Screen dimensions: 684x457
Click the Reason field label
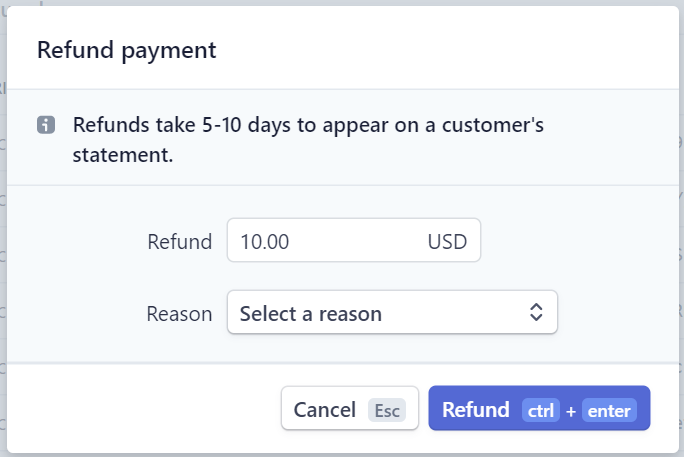click(x=179, y=314)
